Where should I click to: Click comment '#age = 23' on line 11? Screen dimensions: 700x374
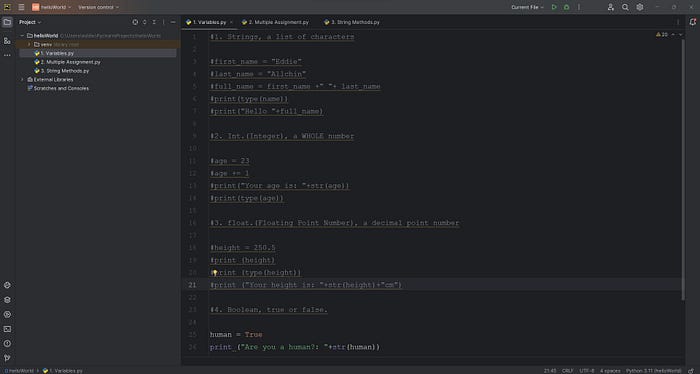(229, 161)
